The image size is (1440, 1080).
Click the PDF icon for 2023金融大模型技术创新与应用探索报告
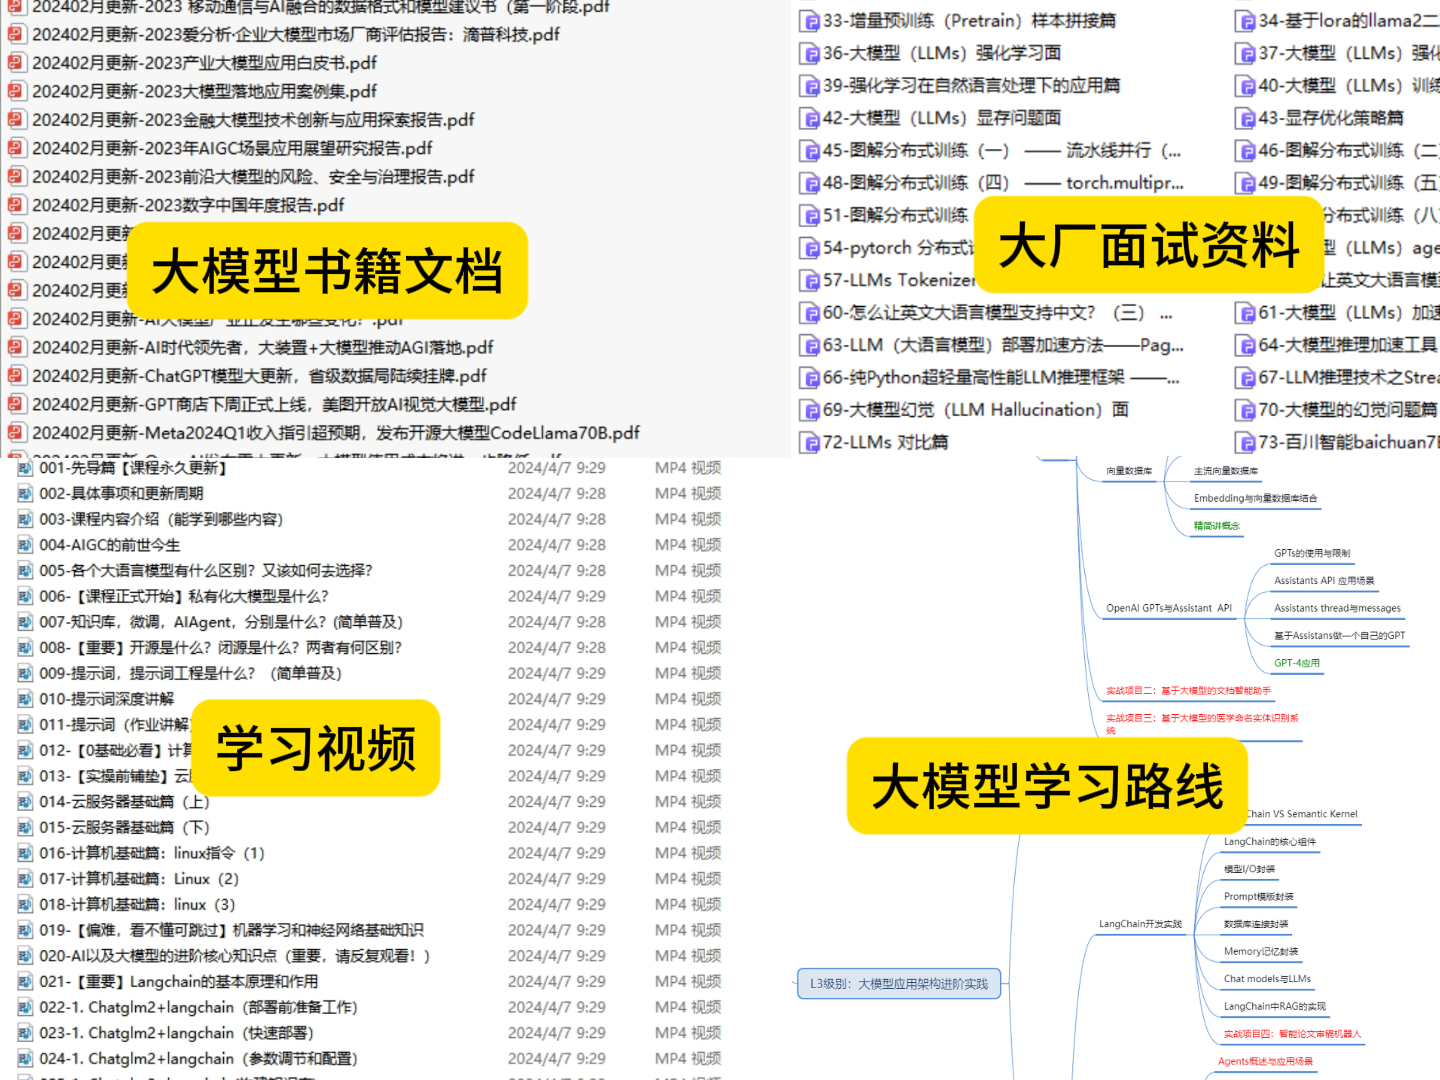[15, 119]
